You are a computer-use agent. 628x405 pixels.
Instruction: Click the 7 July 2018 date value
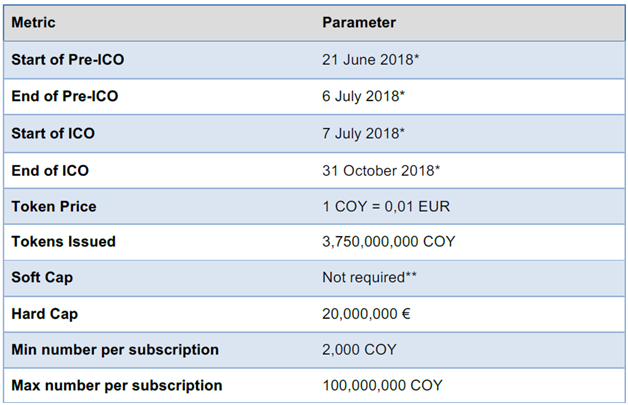(364, 133)
